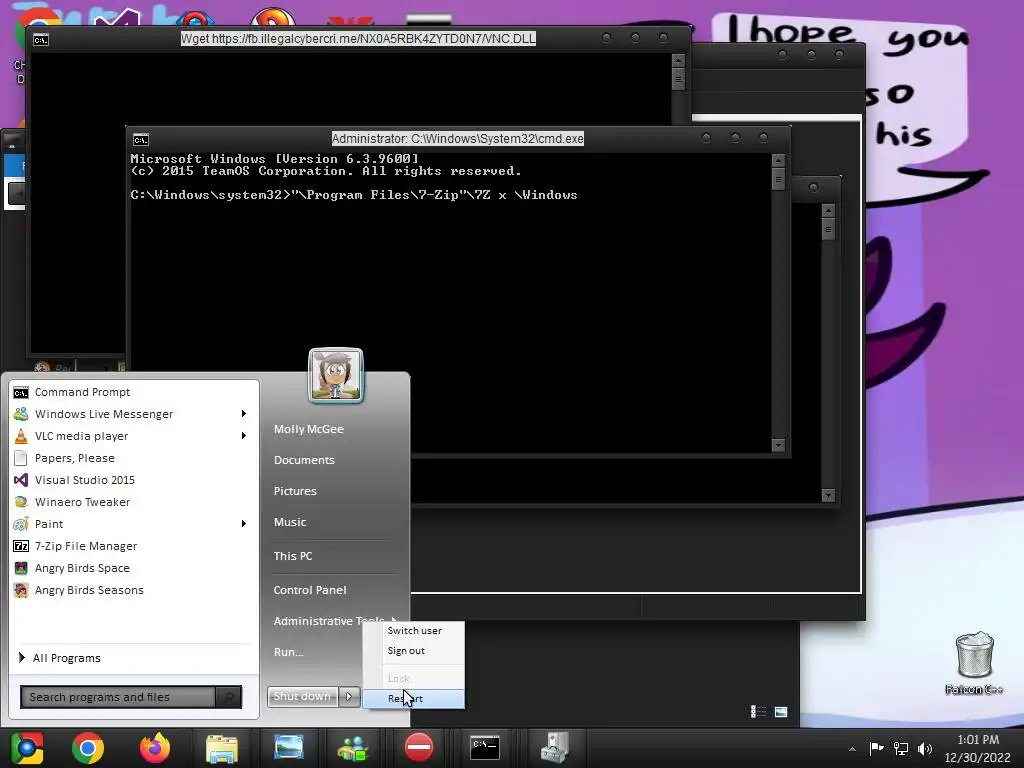Launch 7-Zip File Manager
Screen dimensions: 1024x768
click(86, 546)
